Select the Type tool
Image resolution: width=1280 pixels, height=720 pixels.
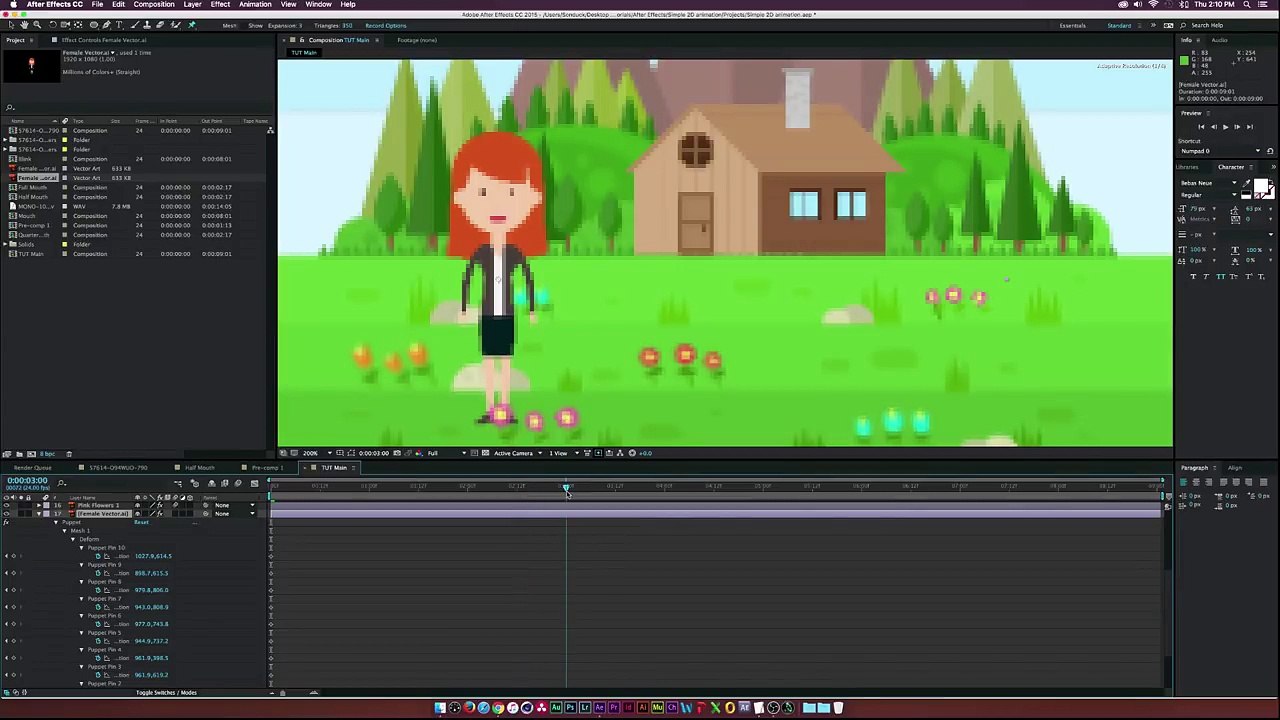pyautogui.click(x=119, y=25)
